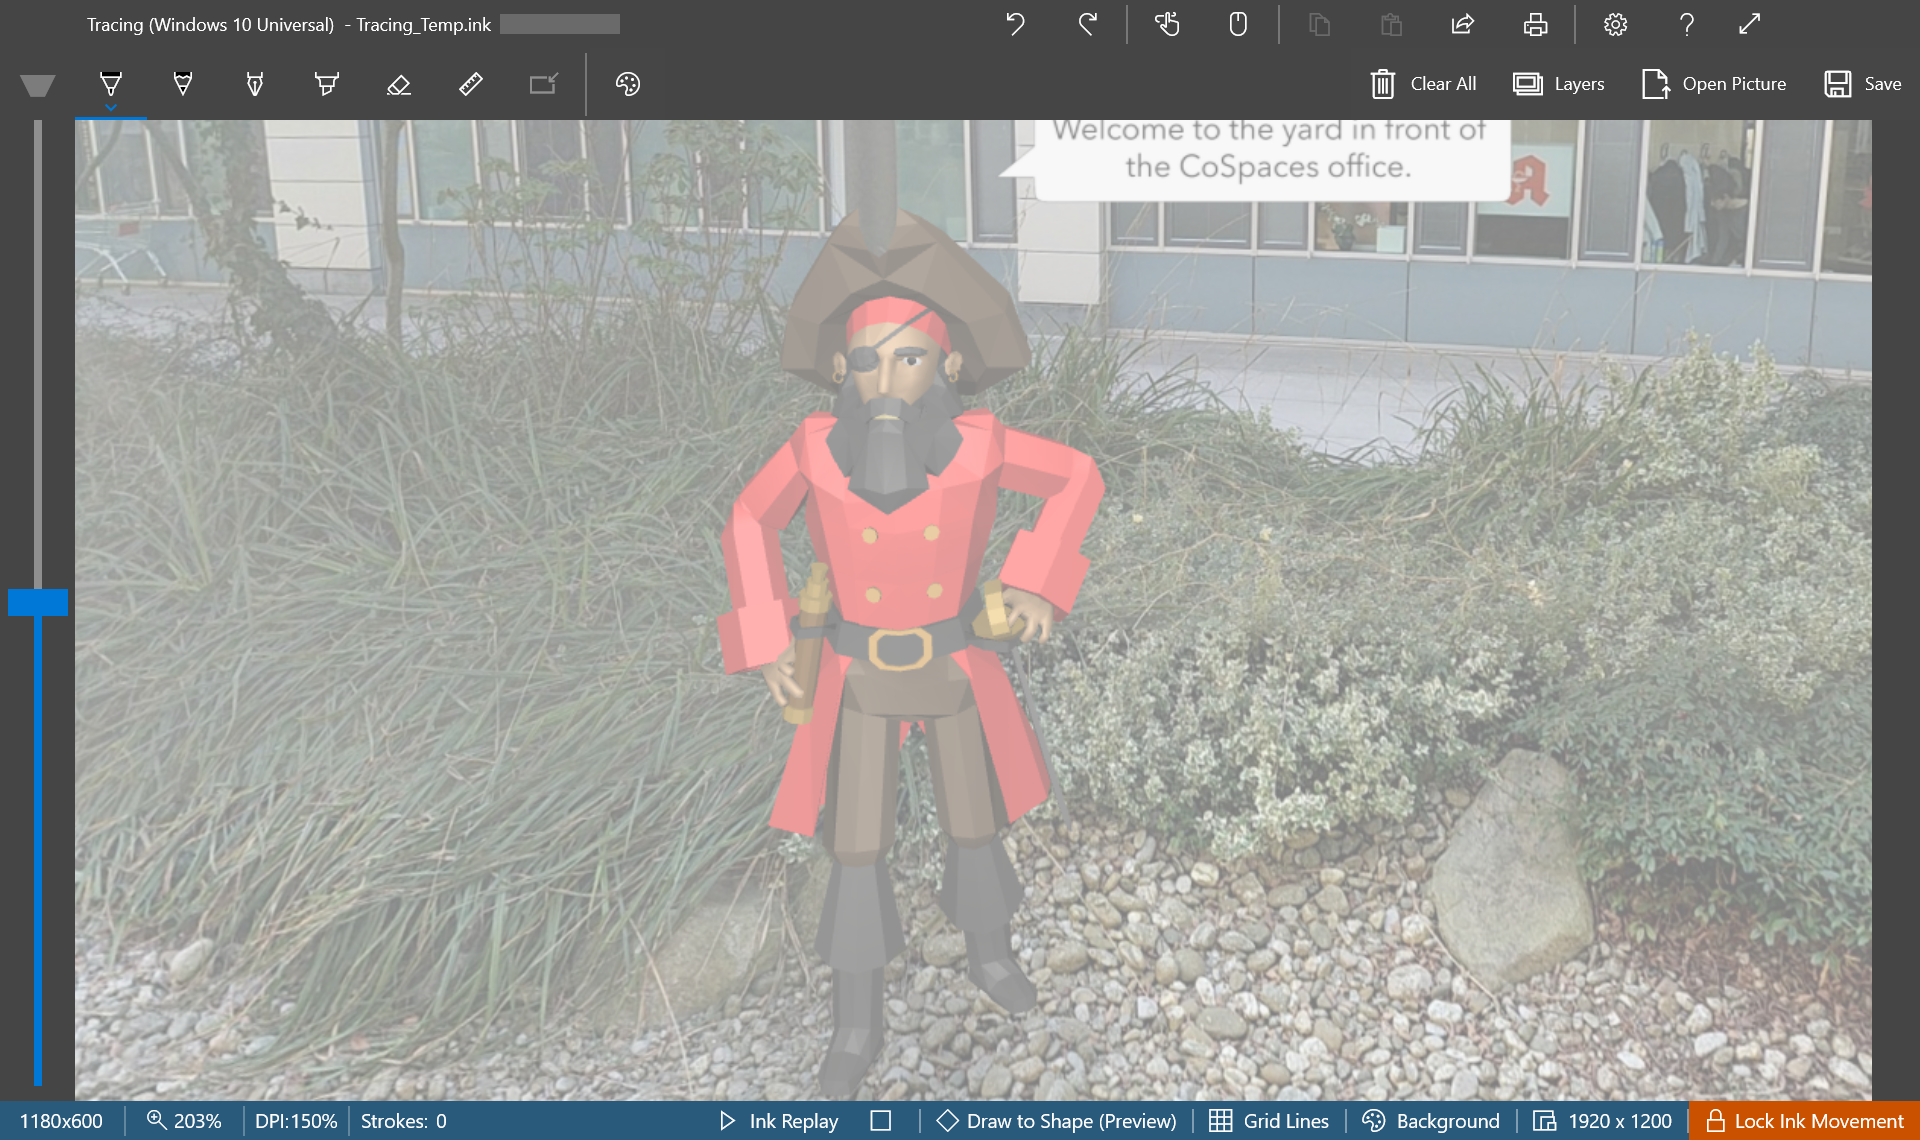Open Settings gear icon
This screenshot has width=1920, height=1140.
[x=1615, y=24]
